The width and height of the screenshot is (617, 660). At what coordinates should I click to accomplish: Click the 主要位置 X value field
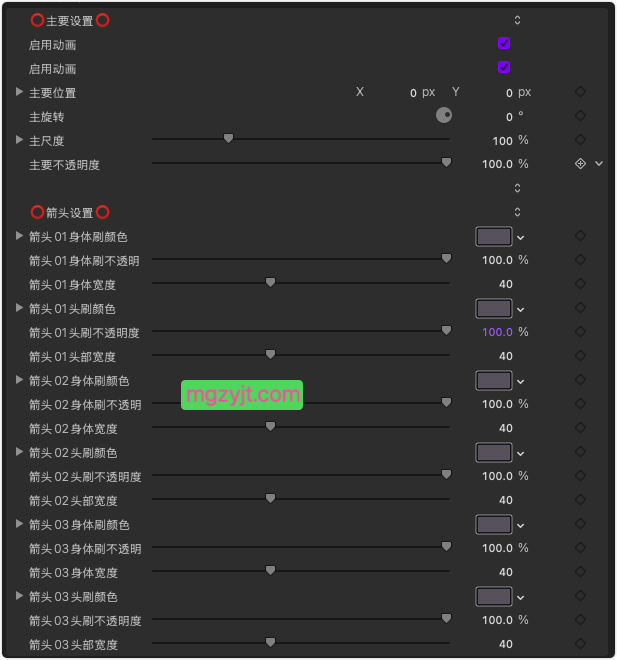pyautogui.click(x=413, y=93)
